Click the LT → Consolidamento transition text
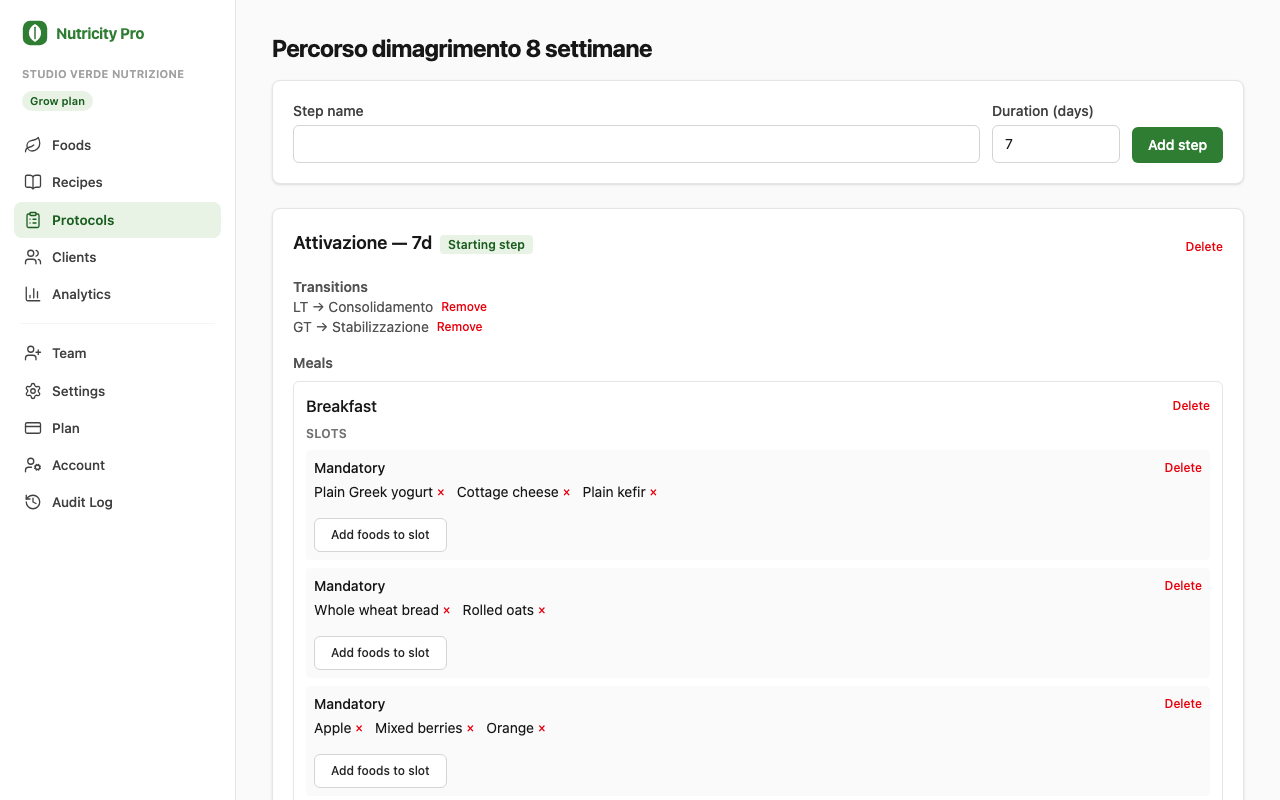 363,307
